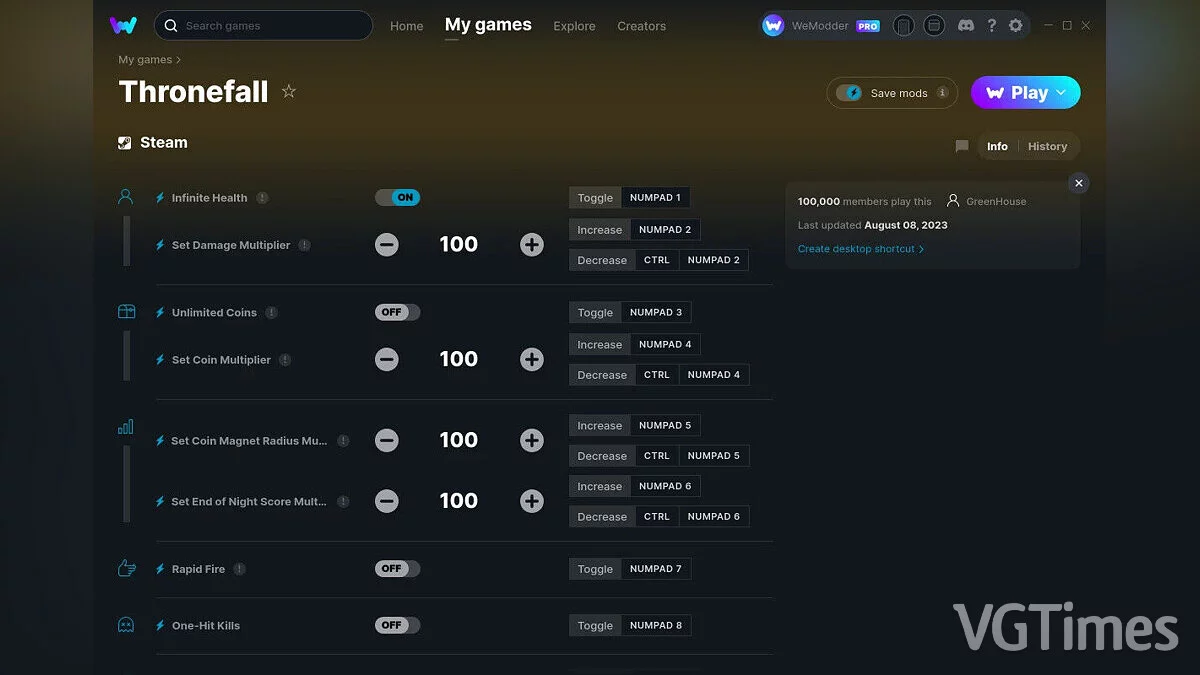Open the Play button dropdown arrow
The height and width of the screenshot is (675, 1200).
tap(1062, 92)
